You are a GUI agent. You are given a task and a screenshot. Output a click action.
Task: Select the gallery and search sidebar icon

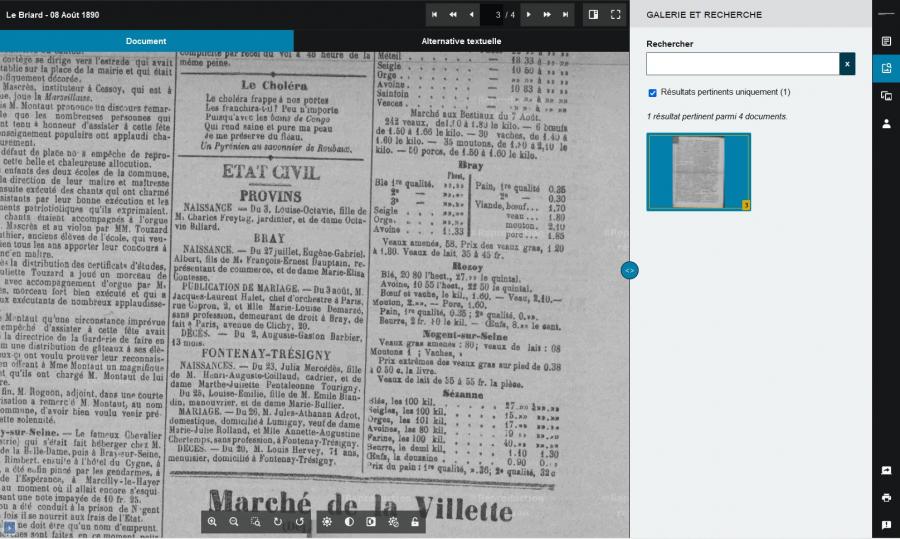pos(886,68)
